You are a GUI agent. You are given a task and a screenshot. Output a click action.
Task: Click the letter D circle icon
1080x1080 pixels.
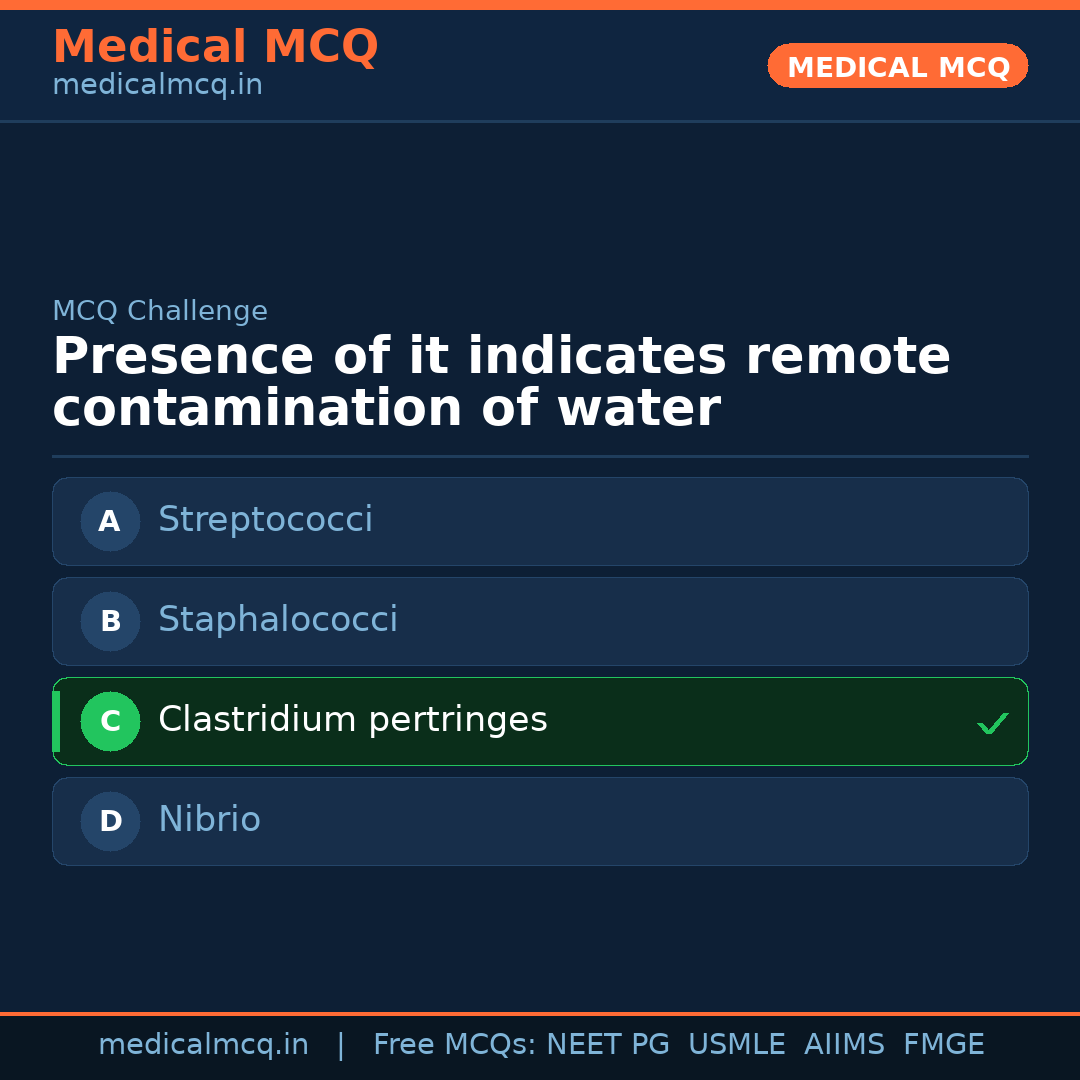point(110,821)
